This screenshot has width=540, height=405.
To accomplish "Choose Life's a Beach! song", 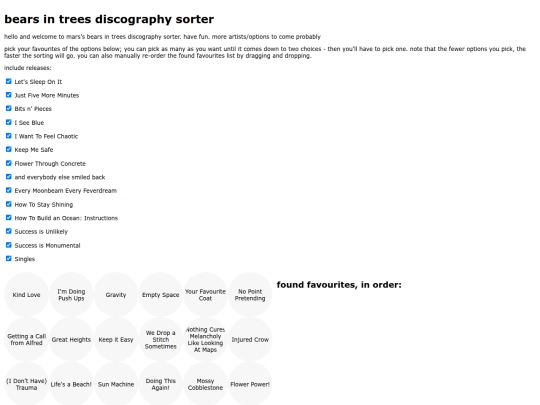I will coord(71,384).
